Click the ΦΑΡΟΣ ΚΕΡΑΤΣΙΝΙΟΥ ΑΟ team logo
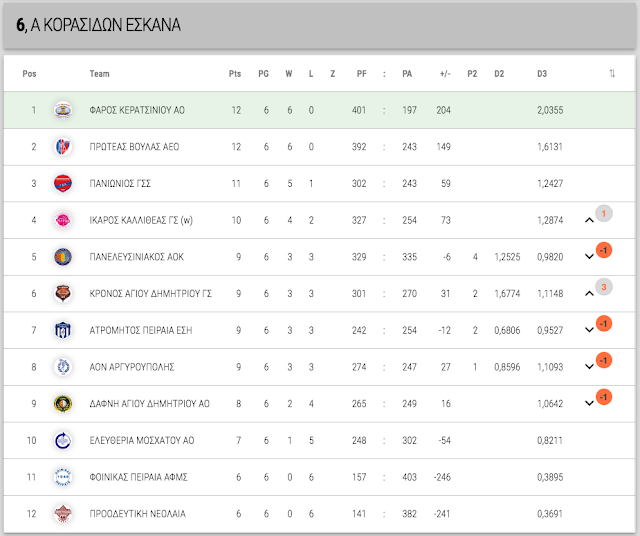640x536 pixels. pos(63,110)
